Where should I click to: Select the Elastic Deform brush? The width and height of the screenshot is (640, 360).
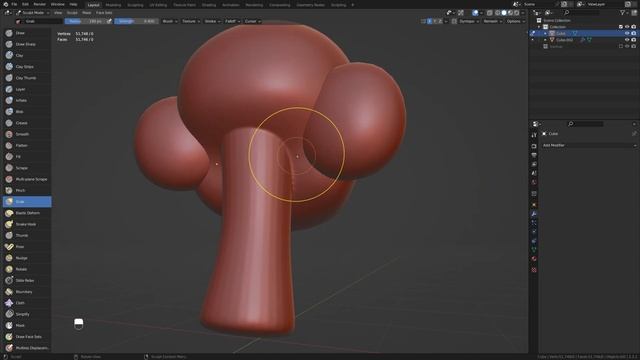pyautogui.click(x=27, y=213)
